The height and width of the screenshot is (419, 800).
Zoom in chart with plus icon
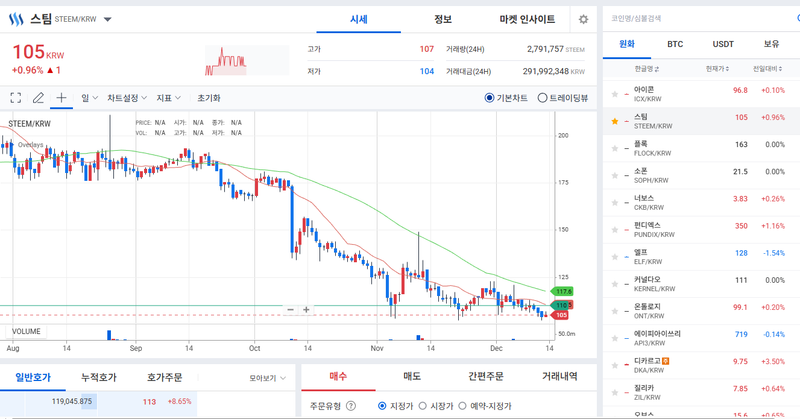click(x=306, y=310)
